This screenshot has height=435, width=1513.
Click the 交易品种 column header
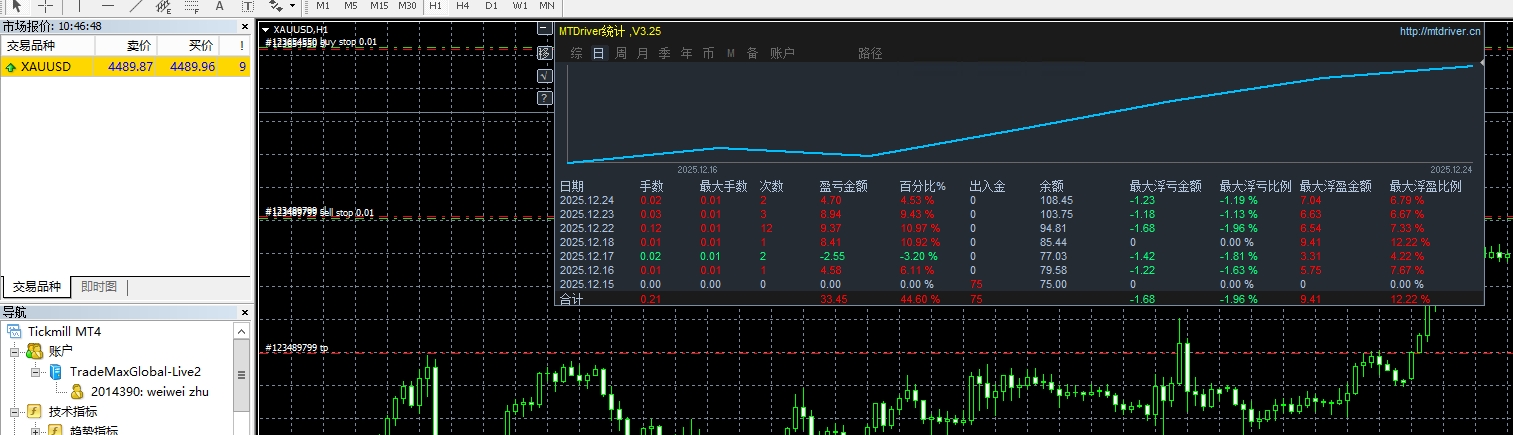pyautogui.click(x=47, y=46)
